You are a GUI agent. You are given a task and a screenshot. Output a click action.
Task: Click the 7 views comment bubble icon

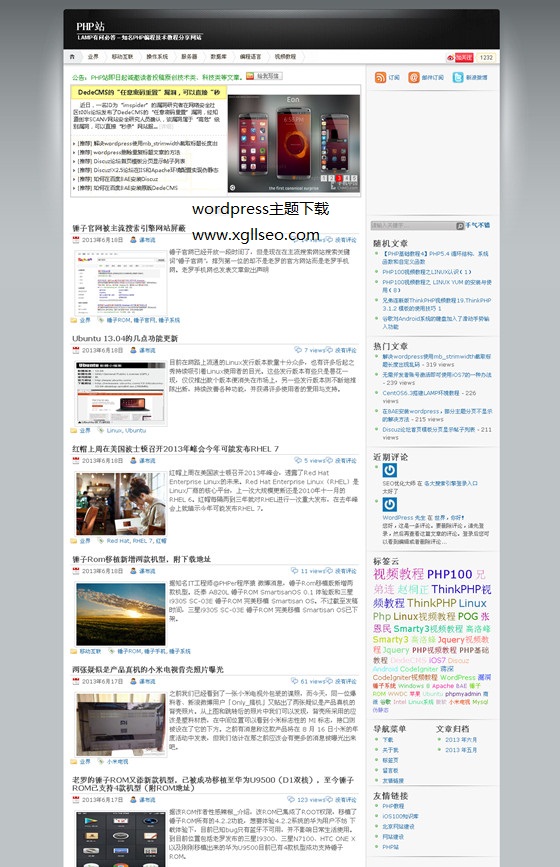298,350
